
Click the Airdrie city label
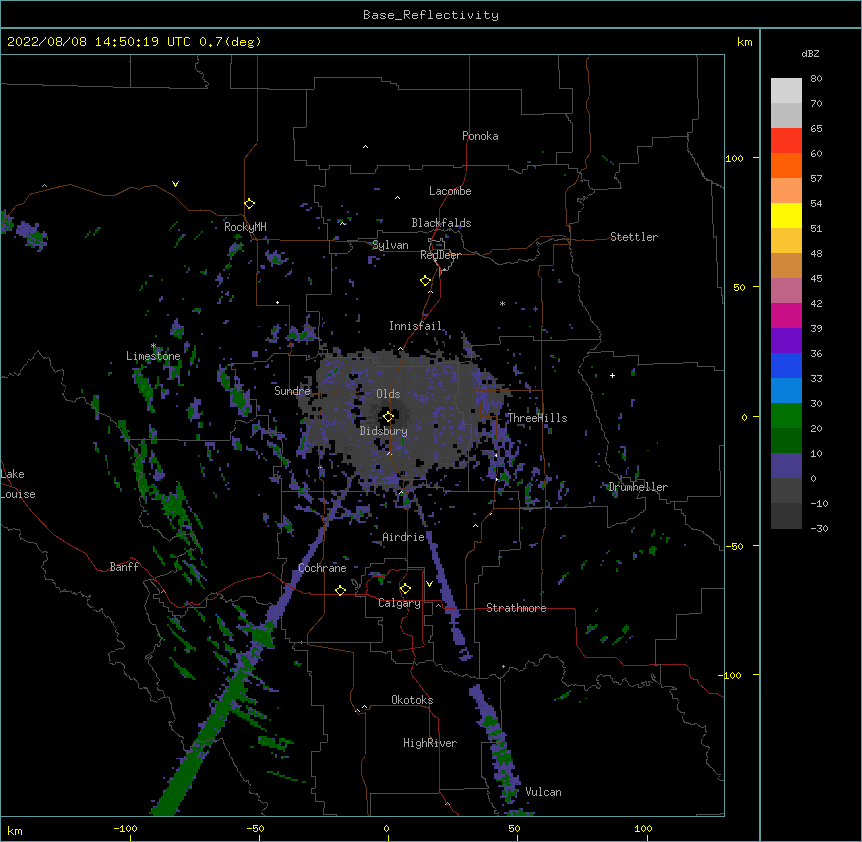[x=403, y=537]
